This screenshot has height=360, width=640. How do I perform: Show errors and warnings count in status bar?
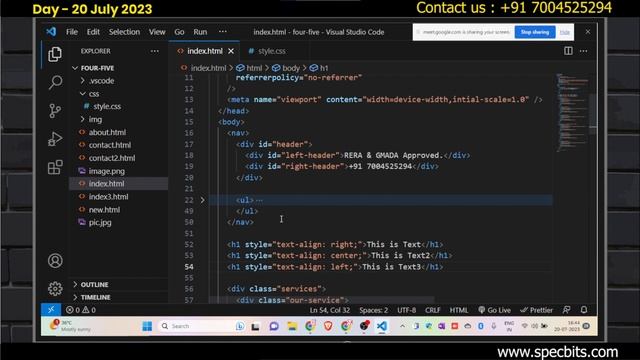coord(81,310)
